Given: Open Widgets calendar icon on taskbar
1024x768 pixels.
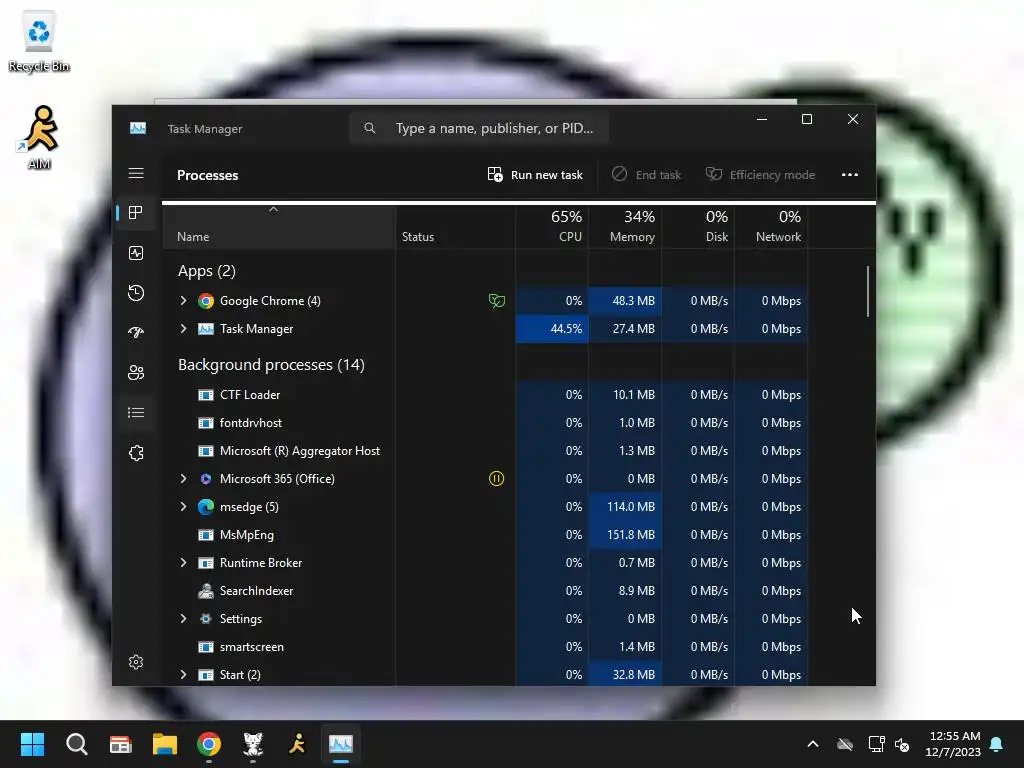Looking at the screenshot, I should click(x=121, y=744).
